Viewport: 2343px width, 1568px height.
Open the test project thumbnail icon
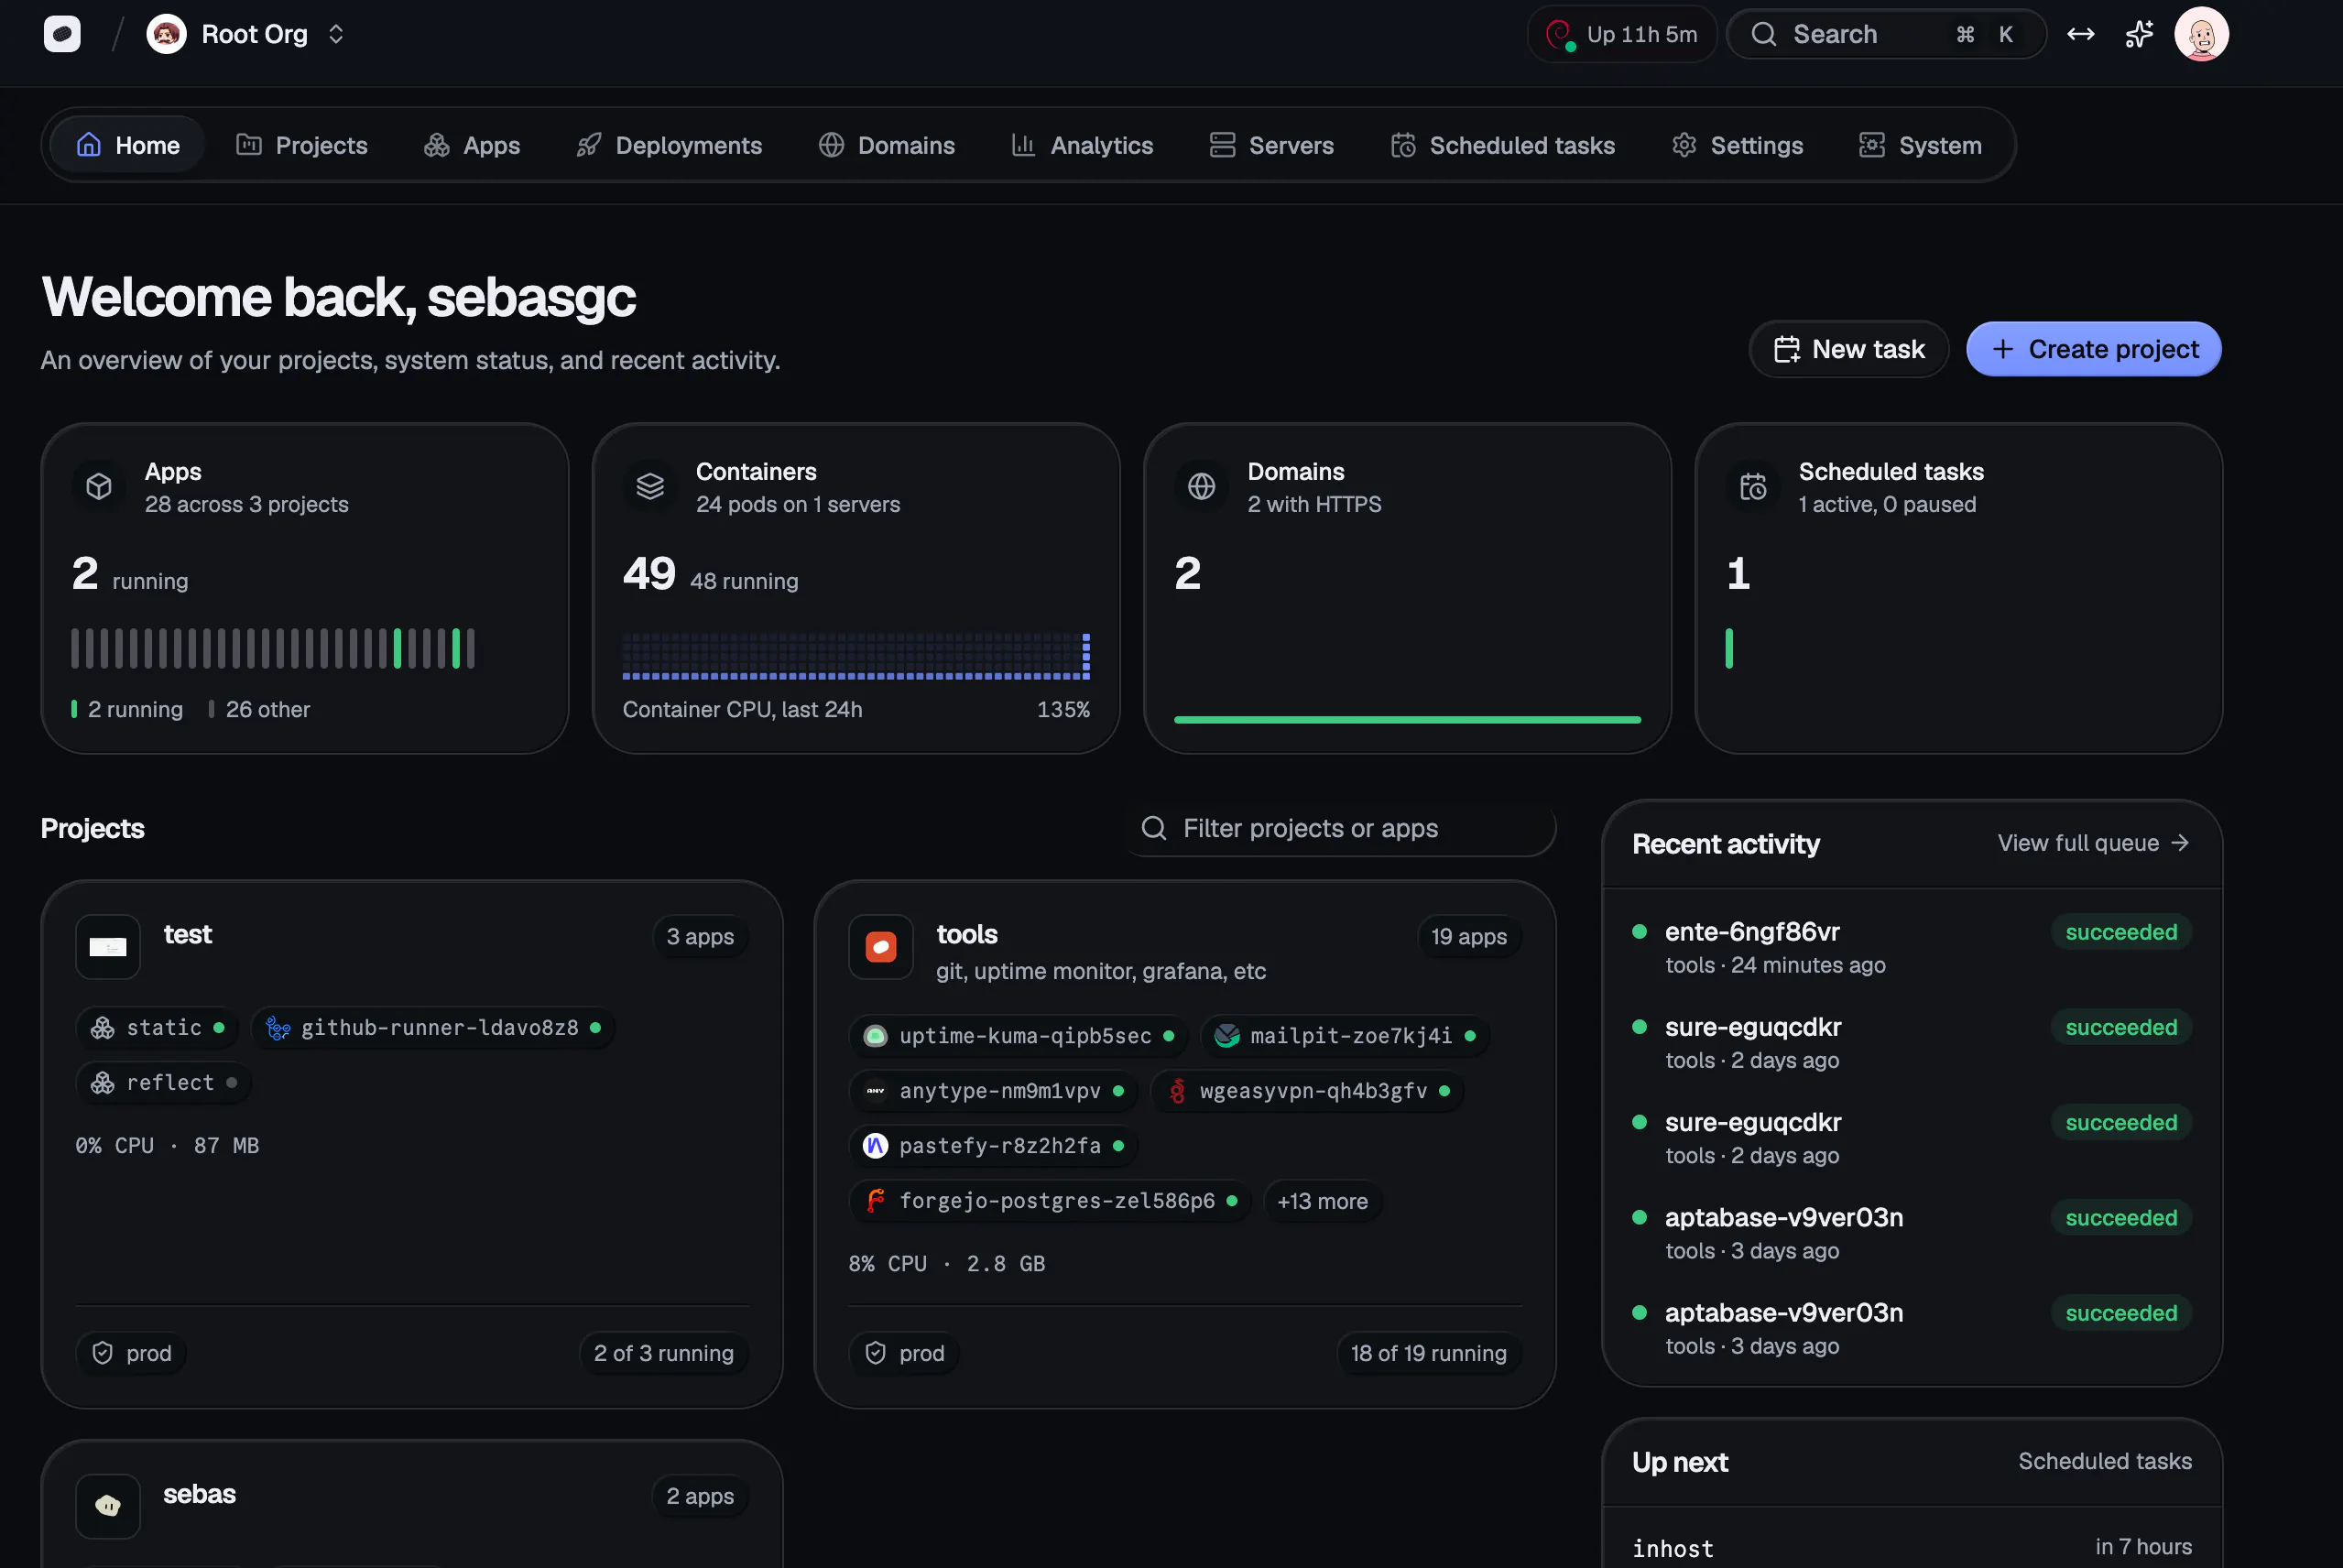point(108,947)
